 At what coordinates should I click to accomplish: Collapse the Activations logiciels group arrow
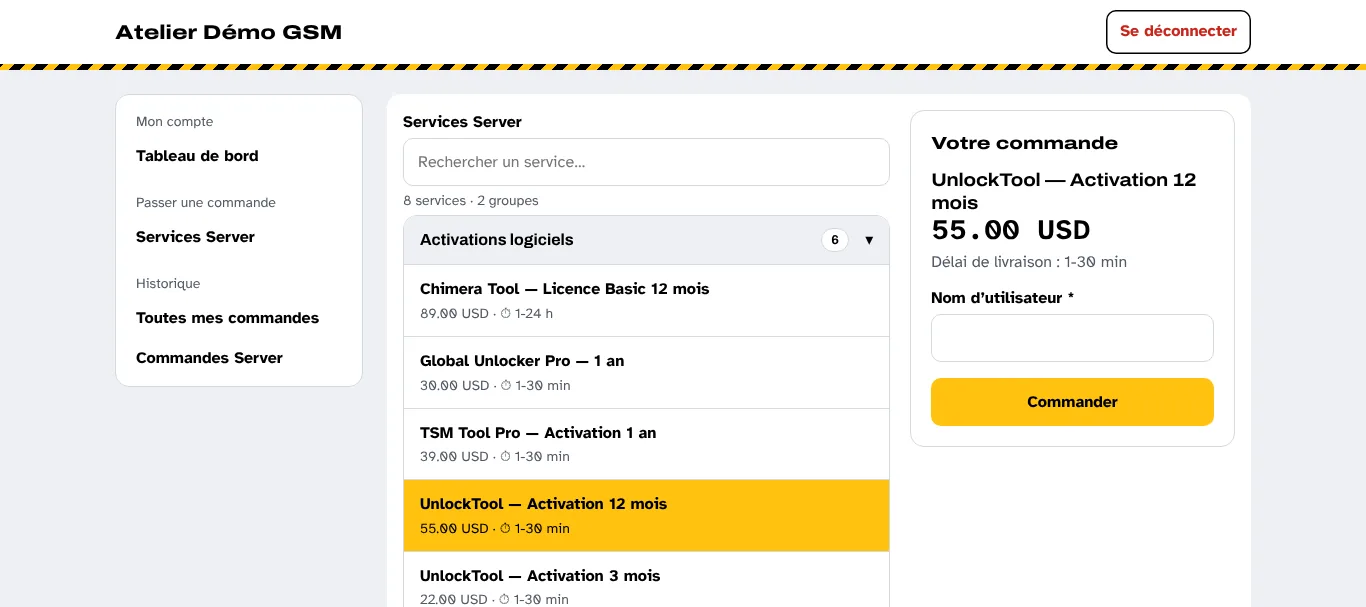tap(869, 240)
